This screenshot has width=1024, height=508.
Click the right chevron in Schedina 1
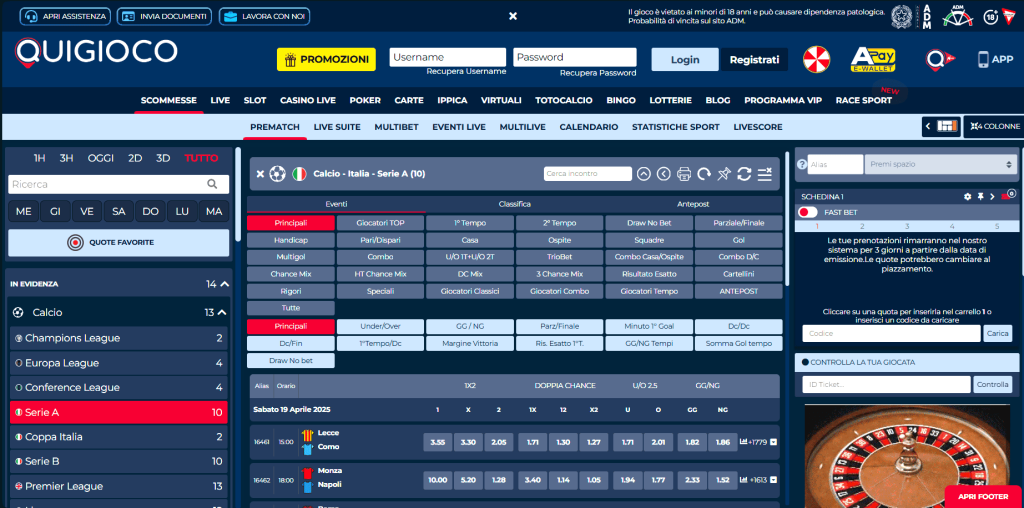pyautogui.click(x=993, y=197)
